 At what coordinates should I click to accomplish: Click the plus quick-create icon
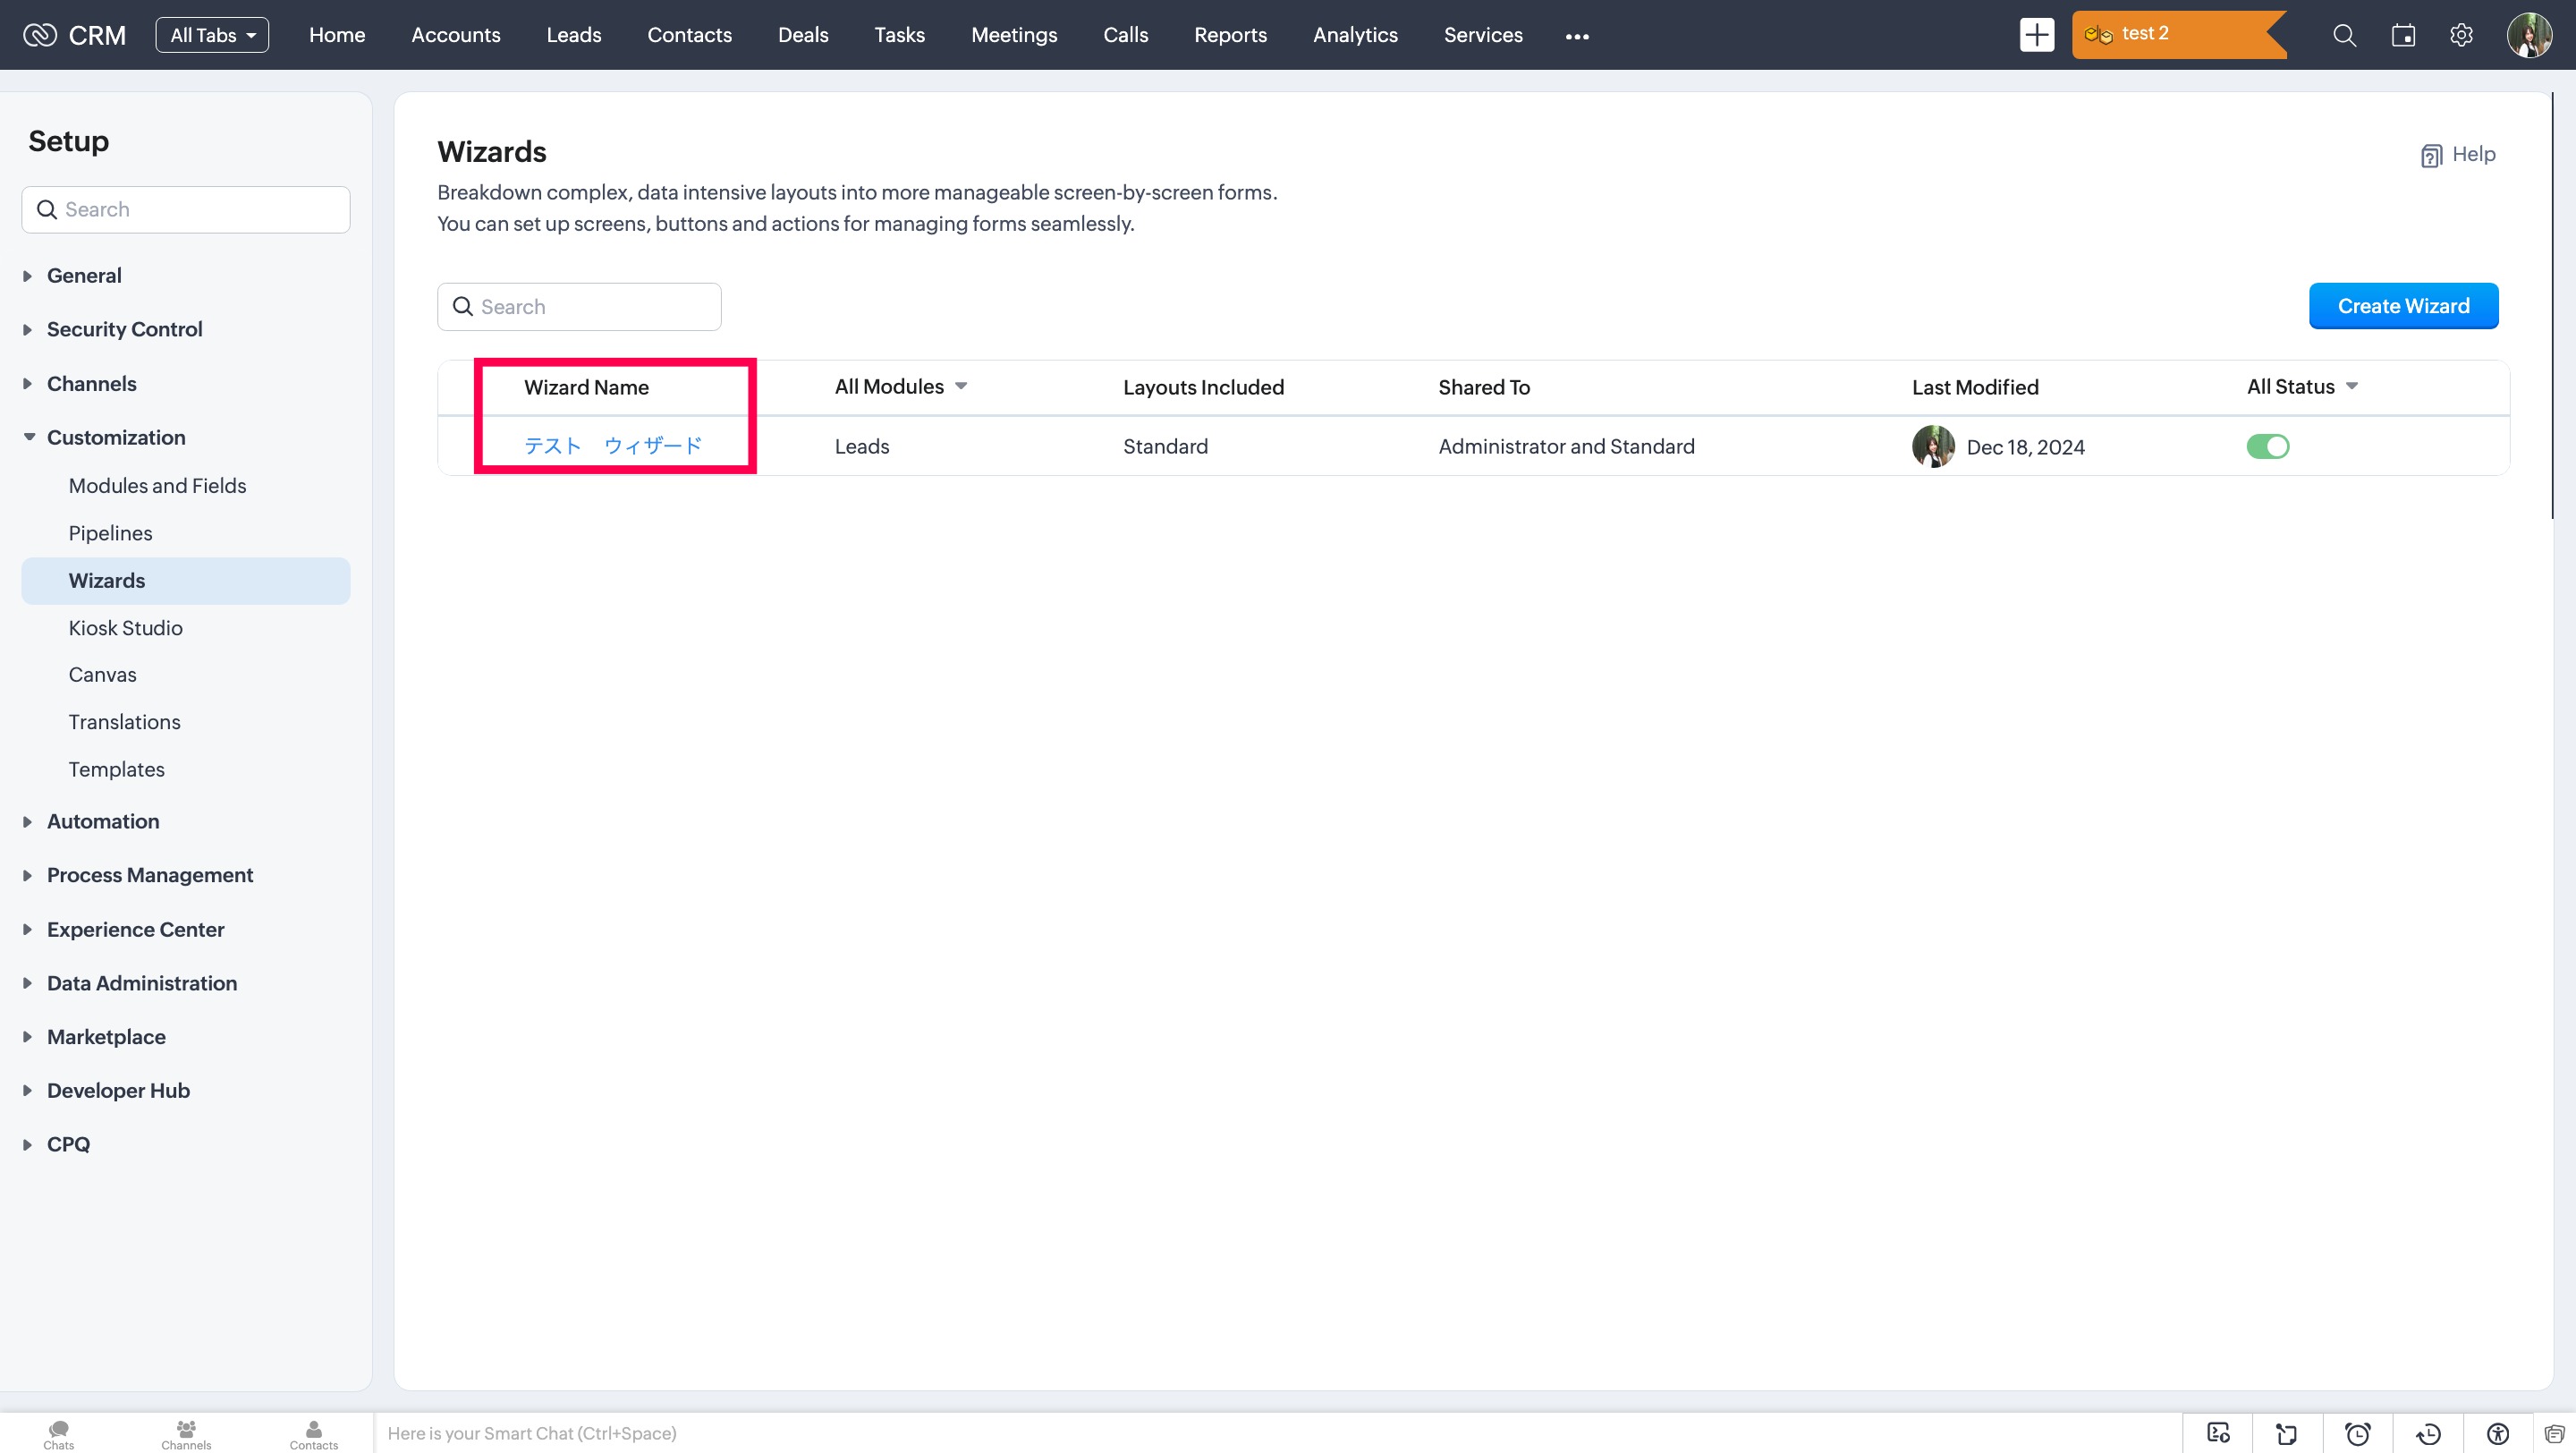pyautogui.click(x=2036, y=35)
